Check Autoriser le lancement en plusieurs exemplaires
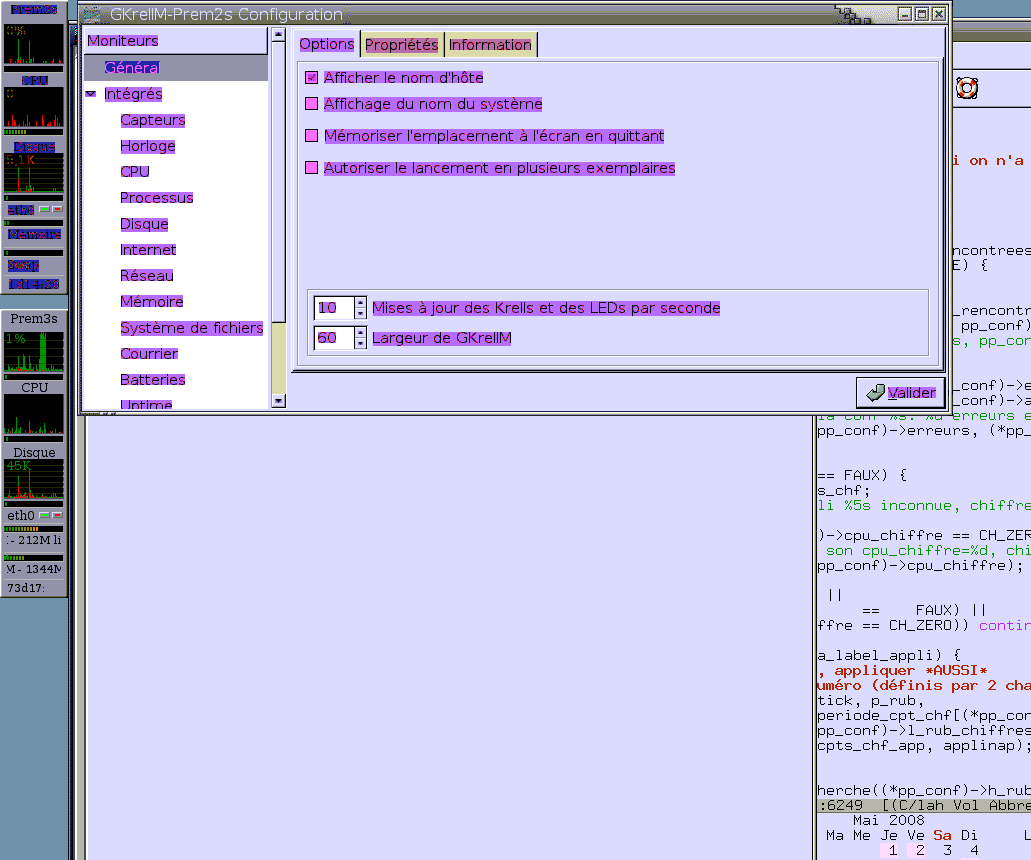 [312, 168]
